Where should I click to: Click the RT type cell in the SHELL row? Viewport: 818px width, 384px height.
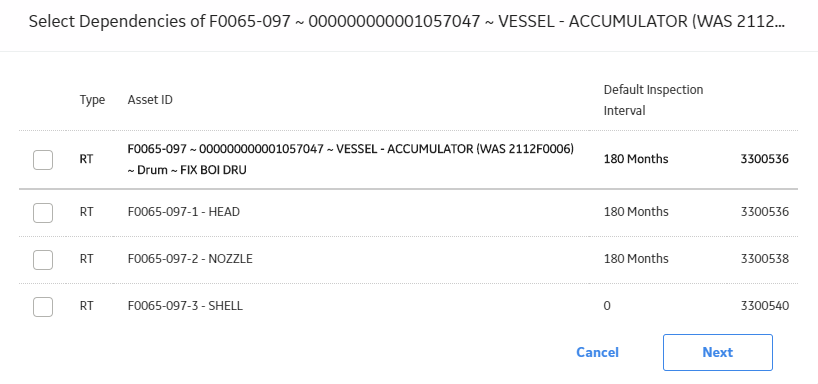point(87,306)
